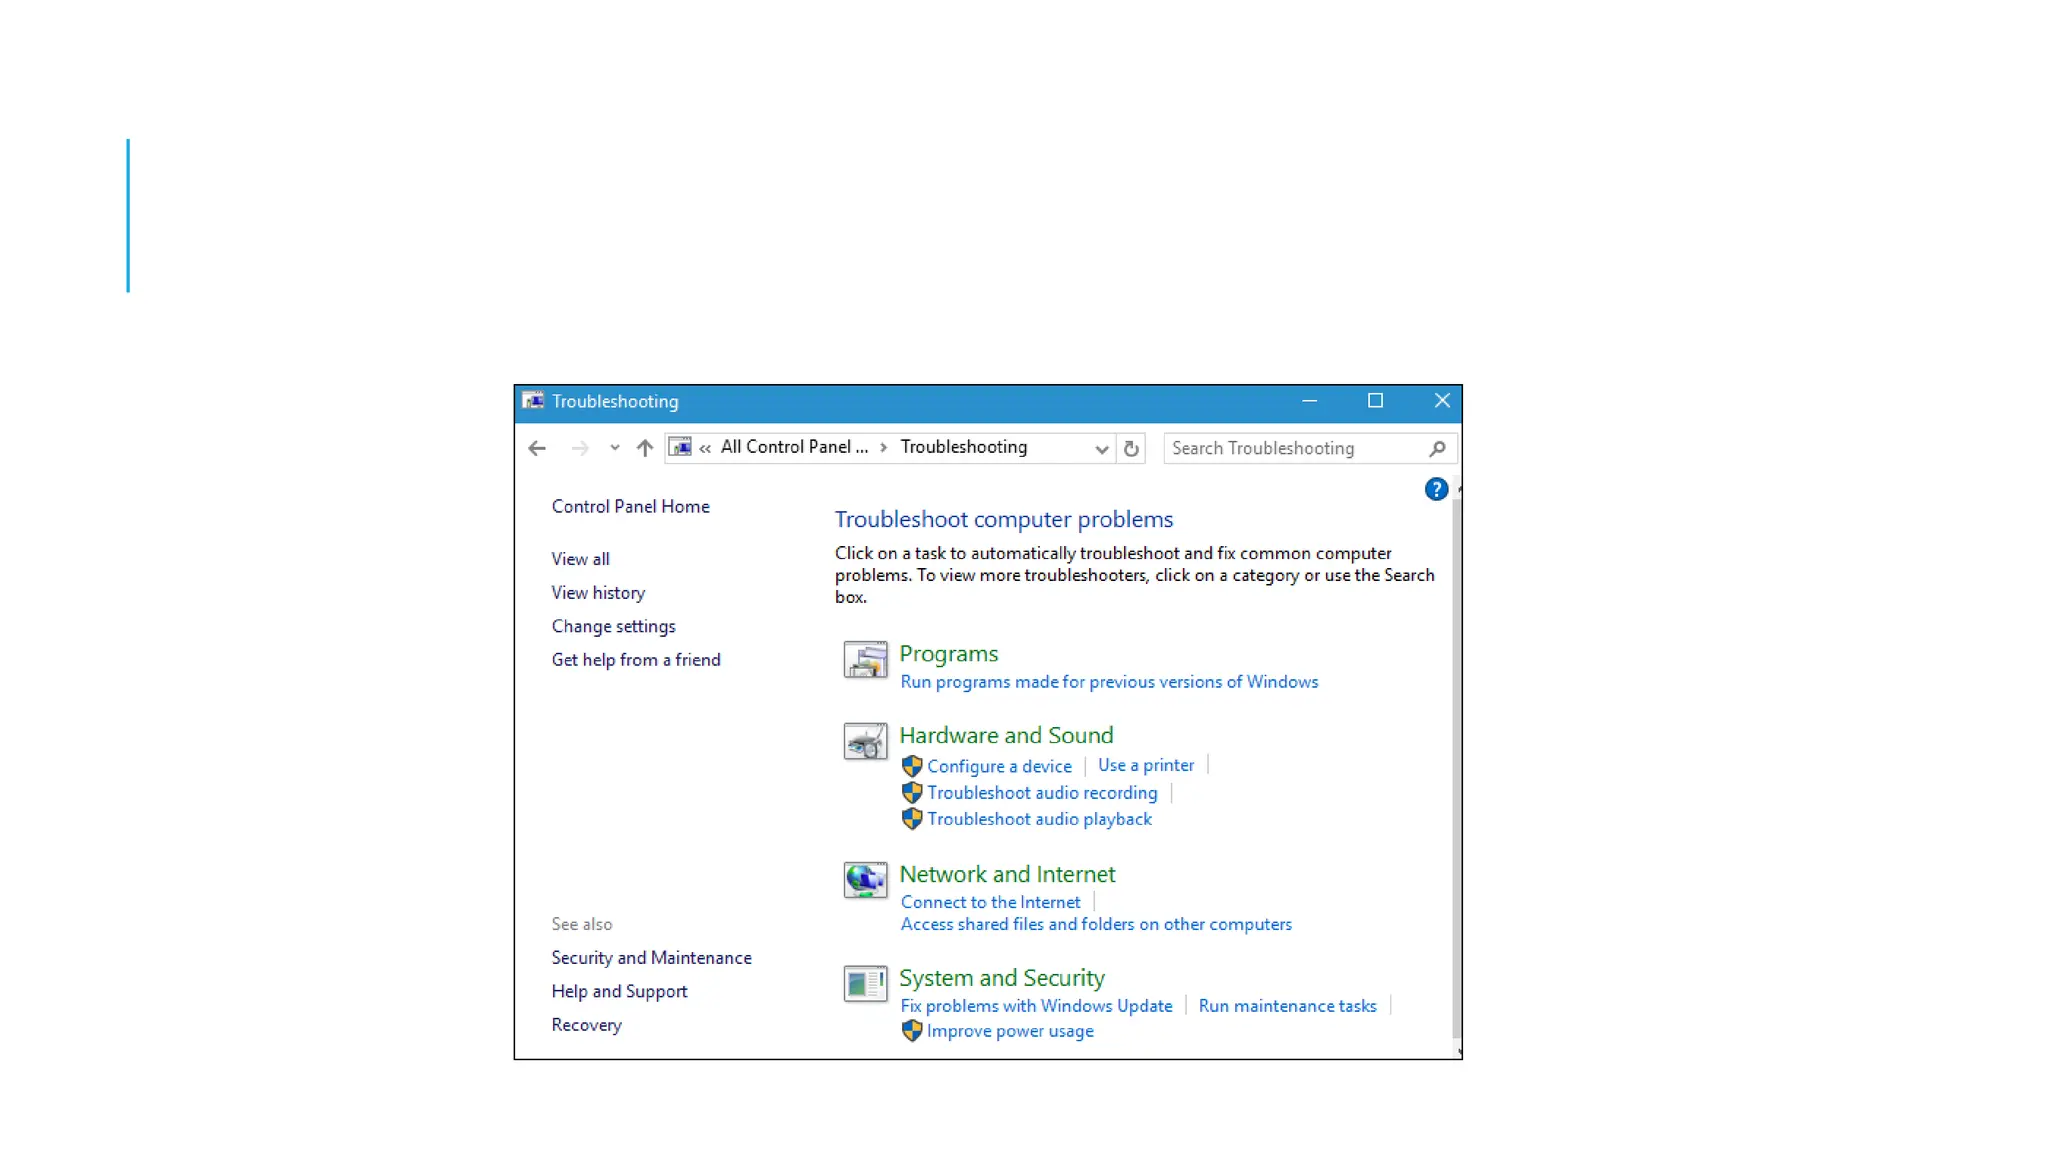This screenshot has height=1152, width=2048.
Task: Start Troubleshoot audio recording
Action: (x=1042, y=793)
